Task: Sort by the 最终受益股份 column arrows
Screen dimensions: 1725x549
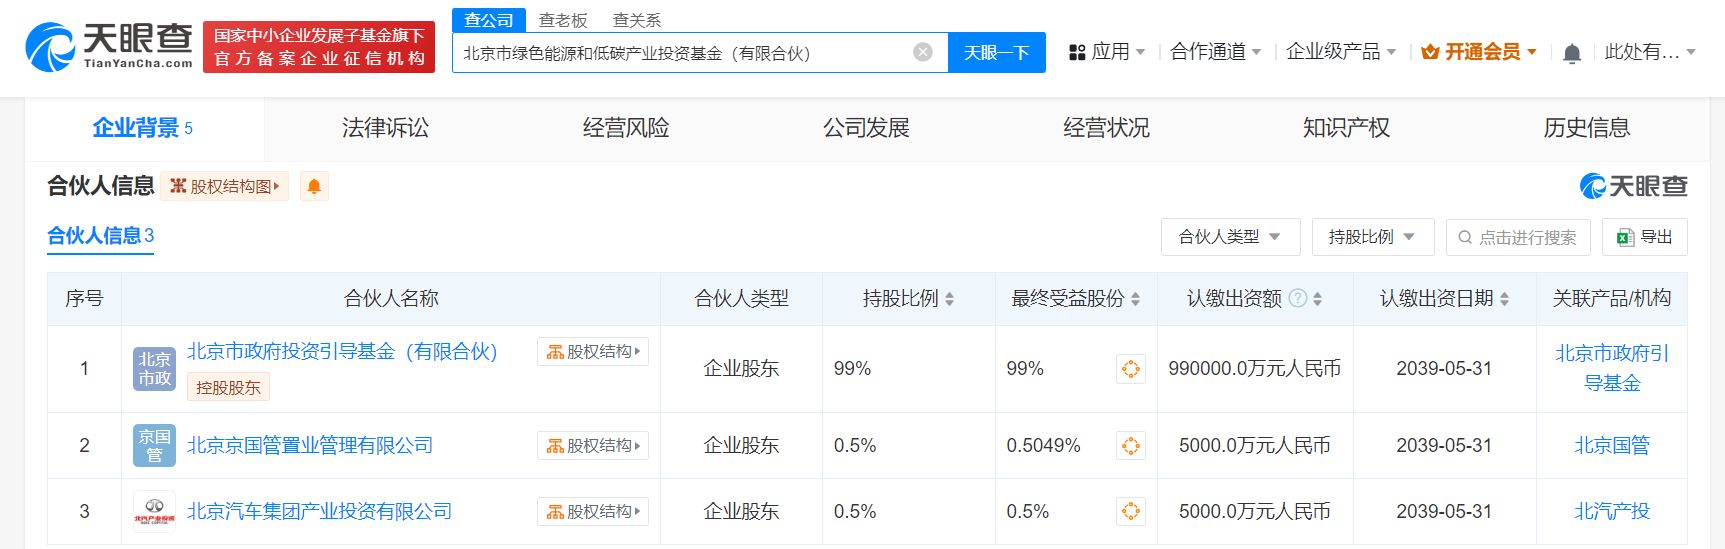Action: coord(1135,299)
